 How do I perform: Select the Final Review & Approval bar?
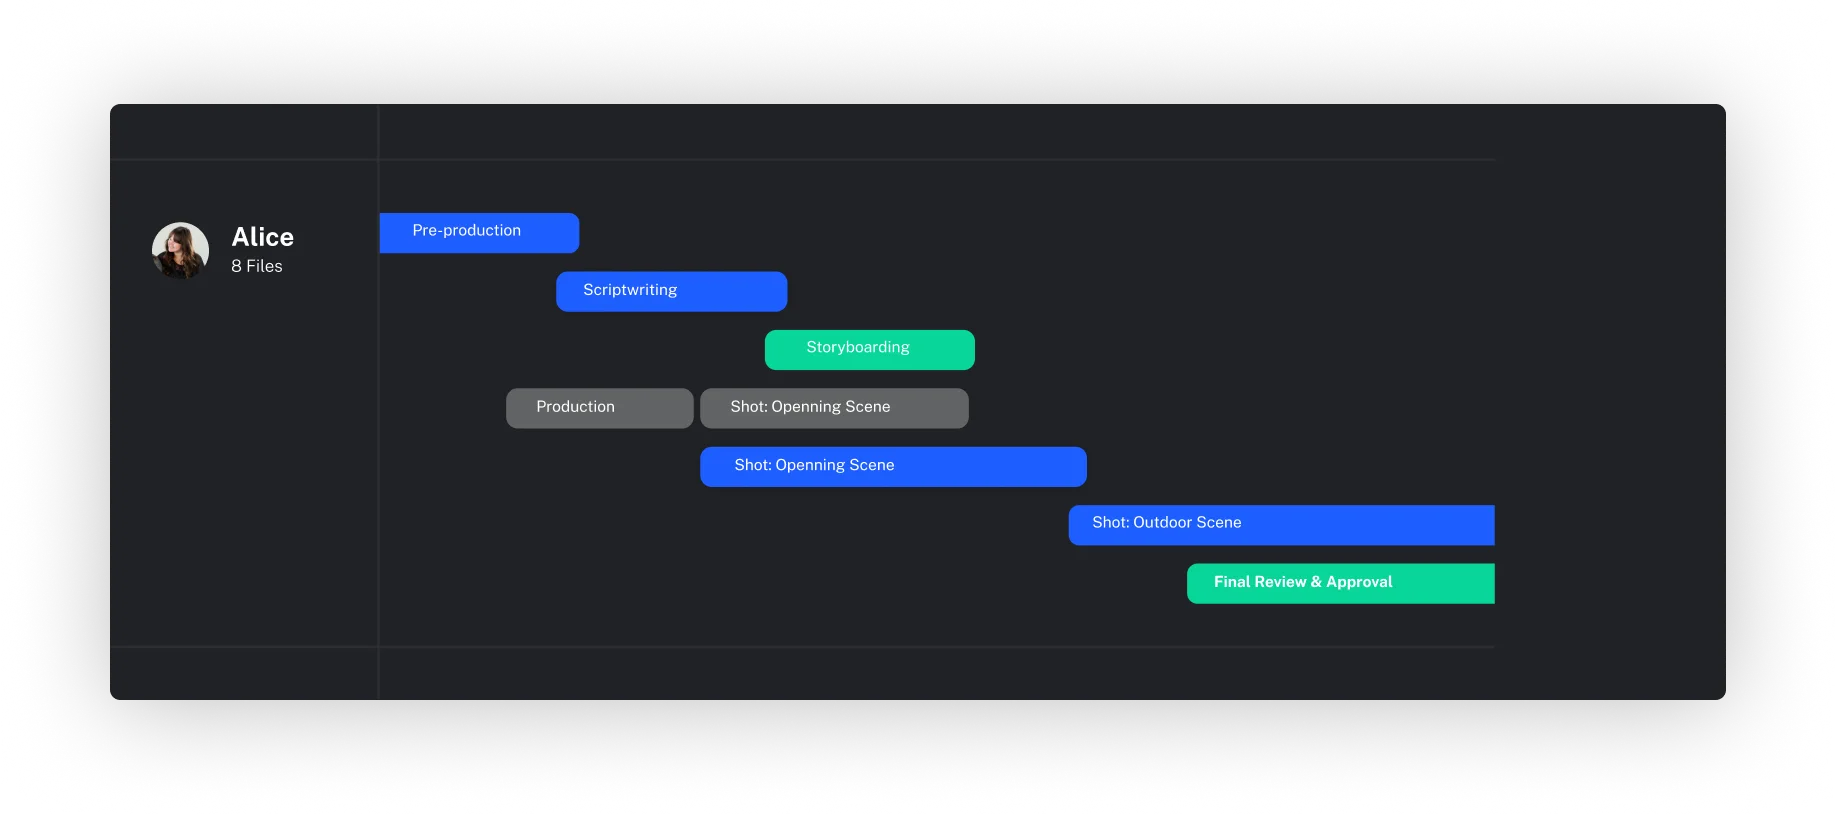[x=1340, y=583]
